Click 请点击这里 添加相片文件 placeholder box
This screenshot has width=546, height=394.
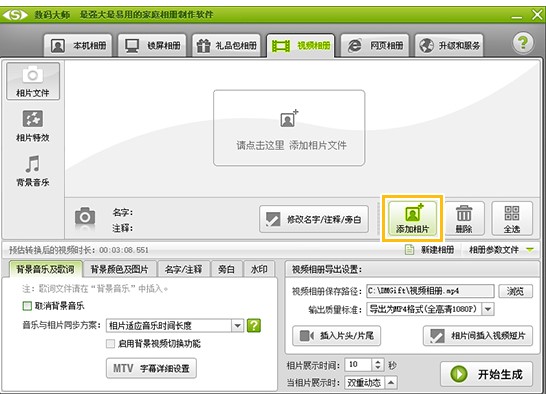click(289, 128)
